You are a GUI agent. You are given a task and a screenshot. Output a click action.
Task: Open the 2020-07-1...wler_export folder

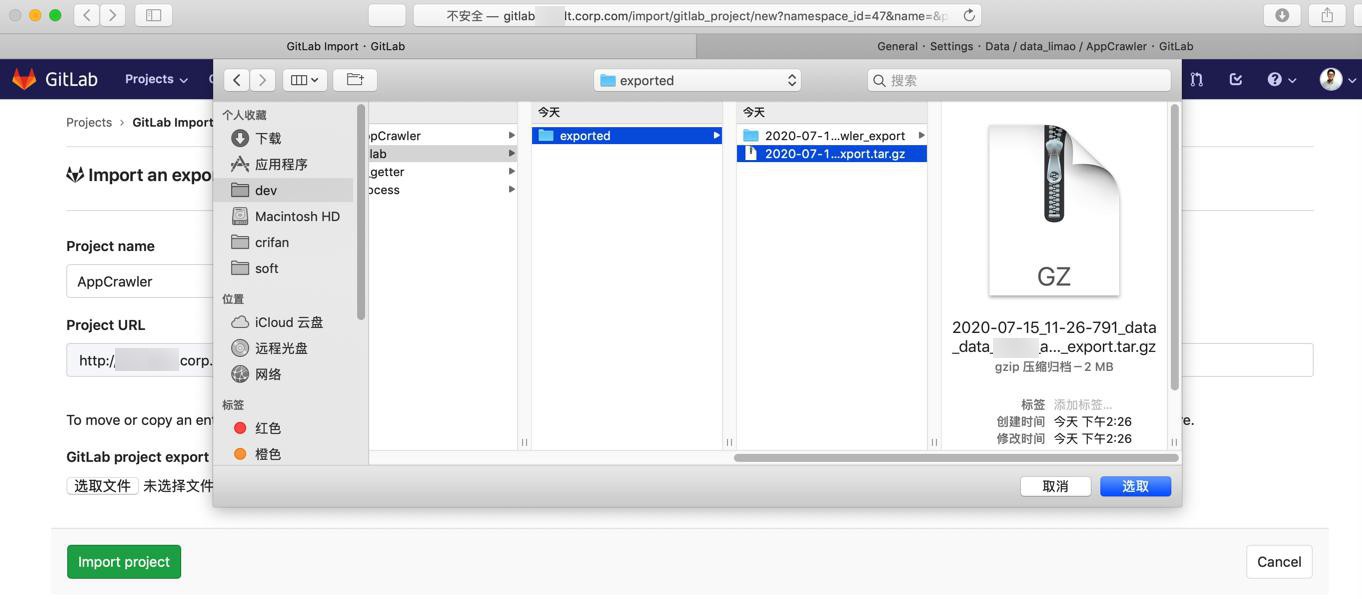coord(832,135)
